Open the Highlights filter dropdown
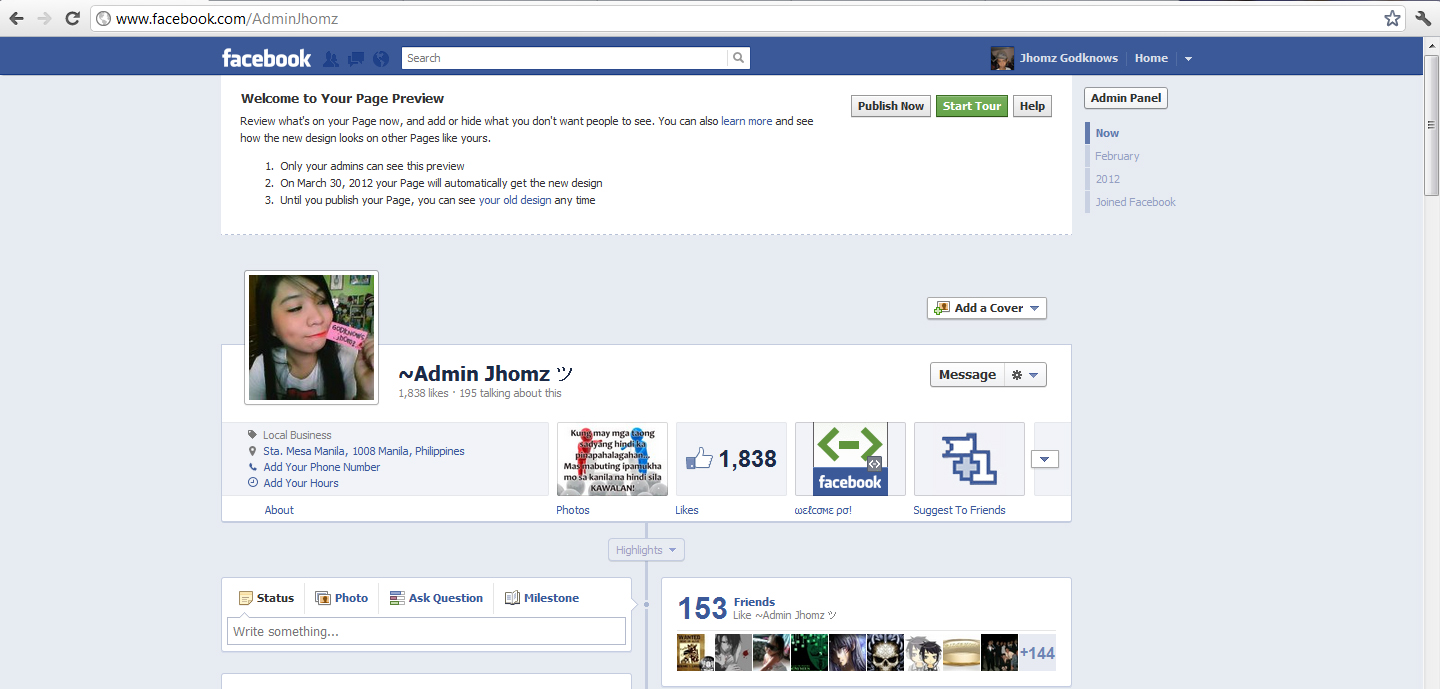The width and height of the screenshot is (1440, 689). (646, 550)
